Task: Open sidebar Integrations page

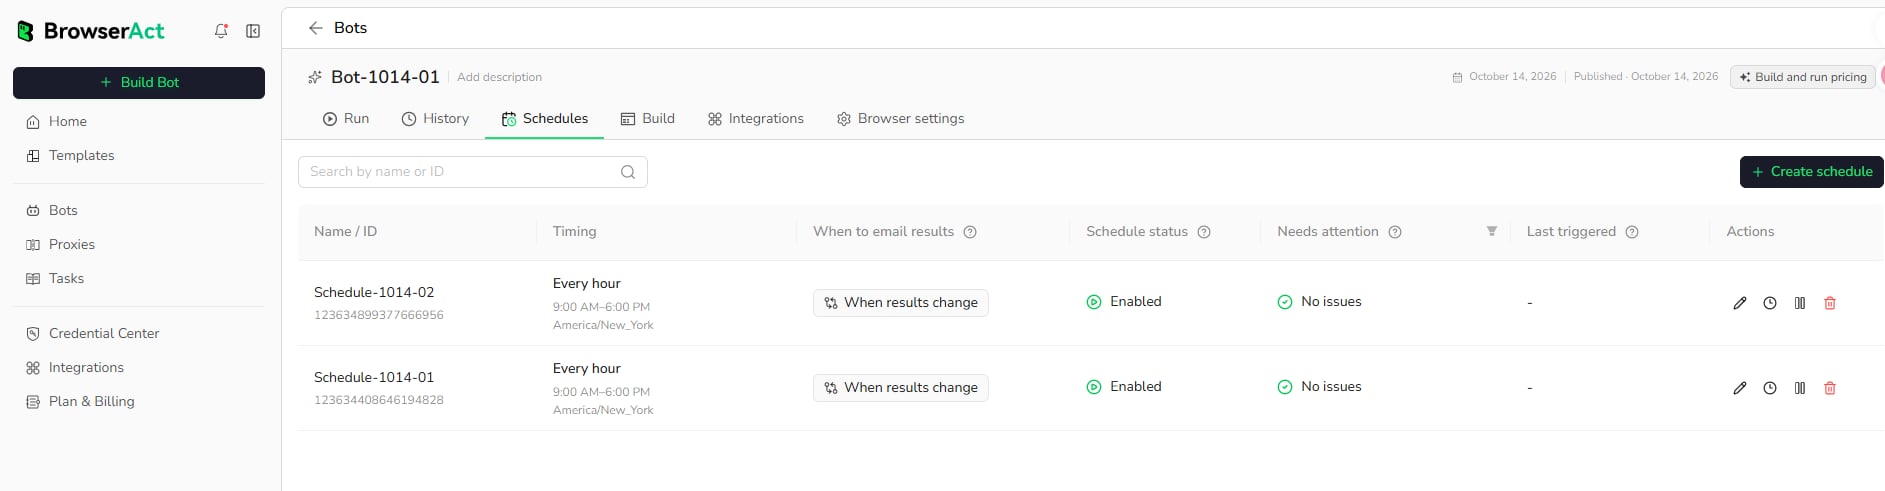Action: (x=86, y=367)
